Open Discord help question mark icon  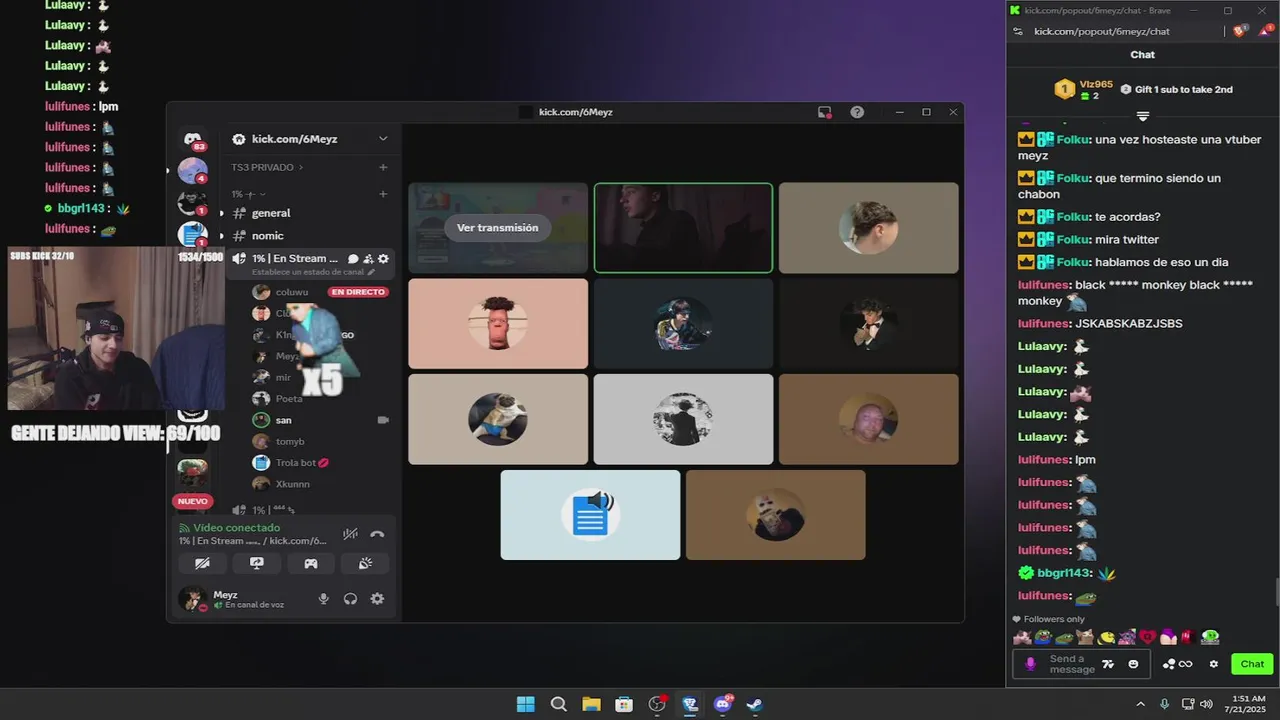[857, 112]
